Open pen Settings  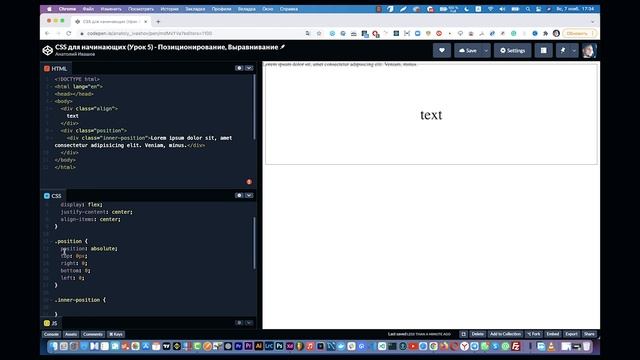[513, 50]
